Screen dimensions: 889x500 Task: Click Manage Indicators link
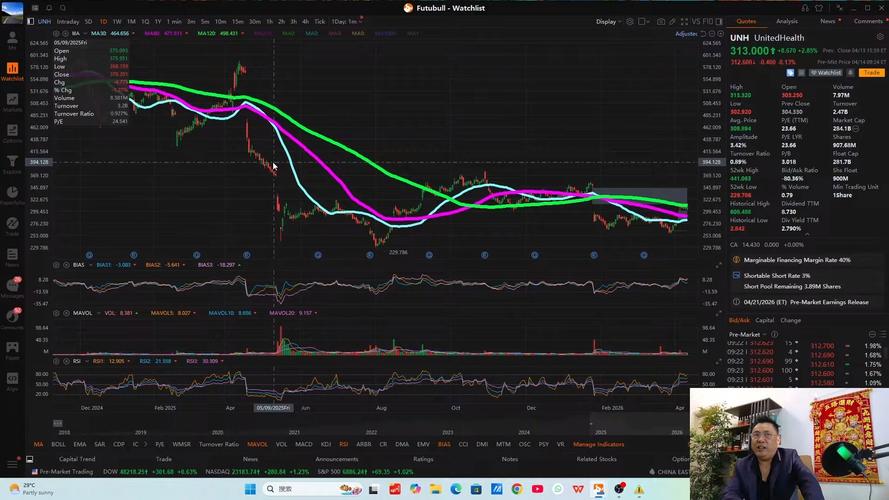point(598,444)
